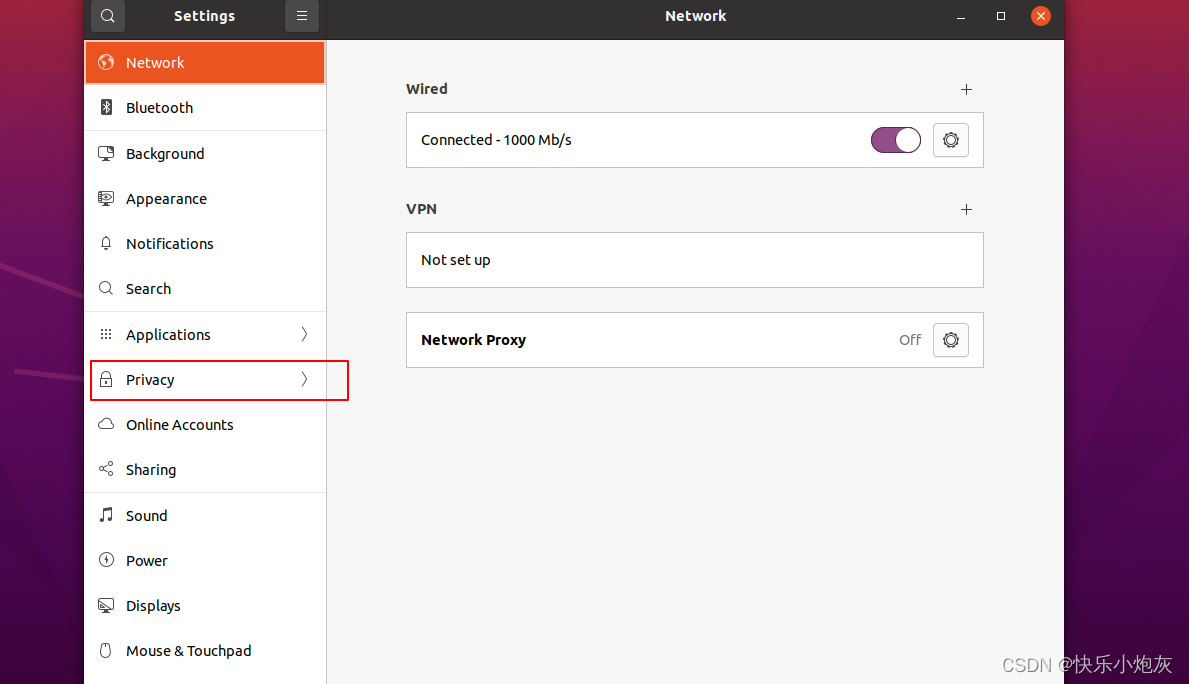Open Mouse & Touchpad settings
Image resolution: width=1189 pixels, height=684 pixels.
pos(205,651)
